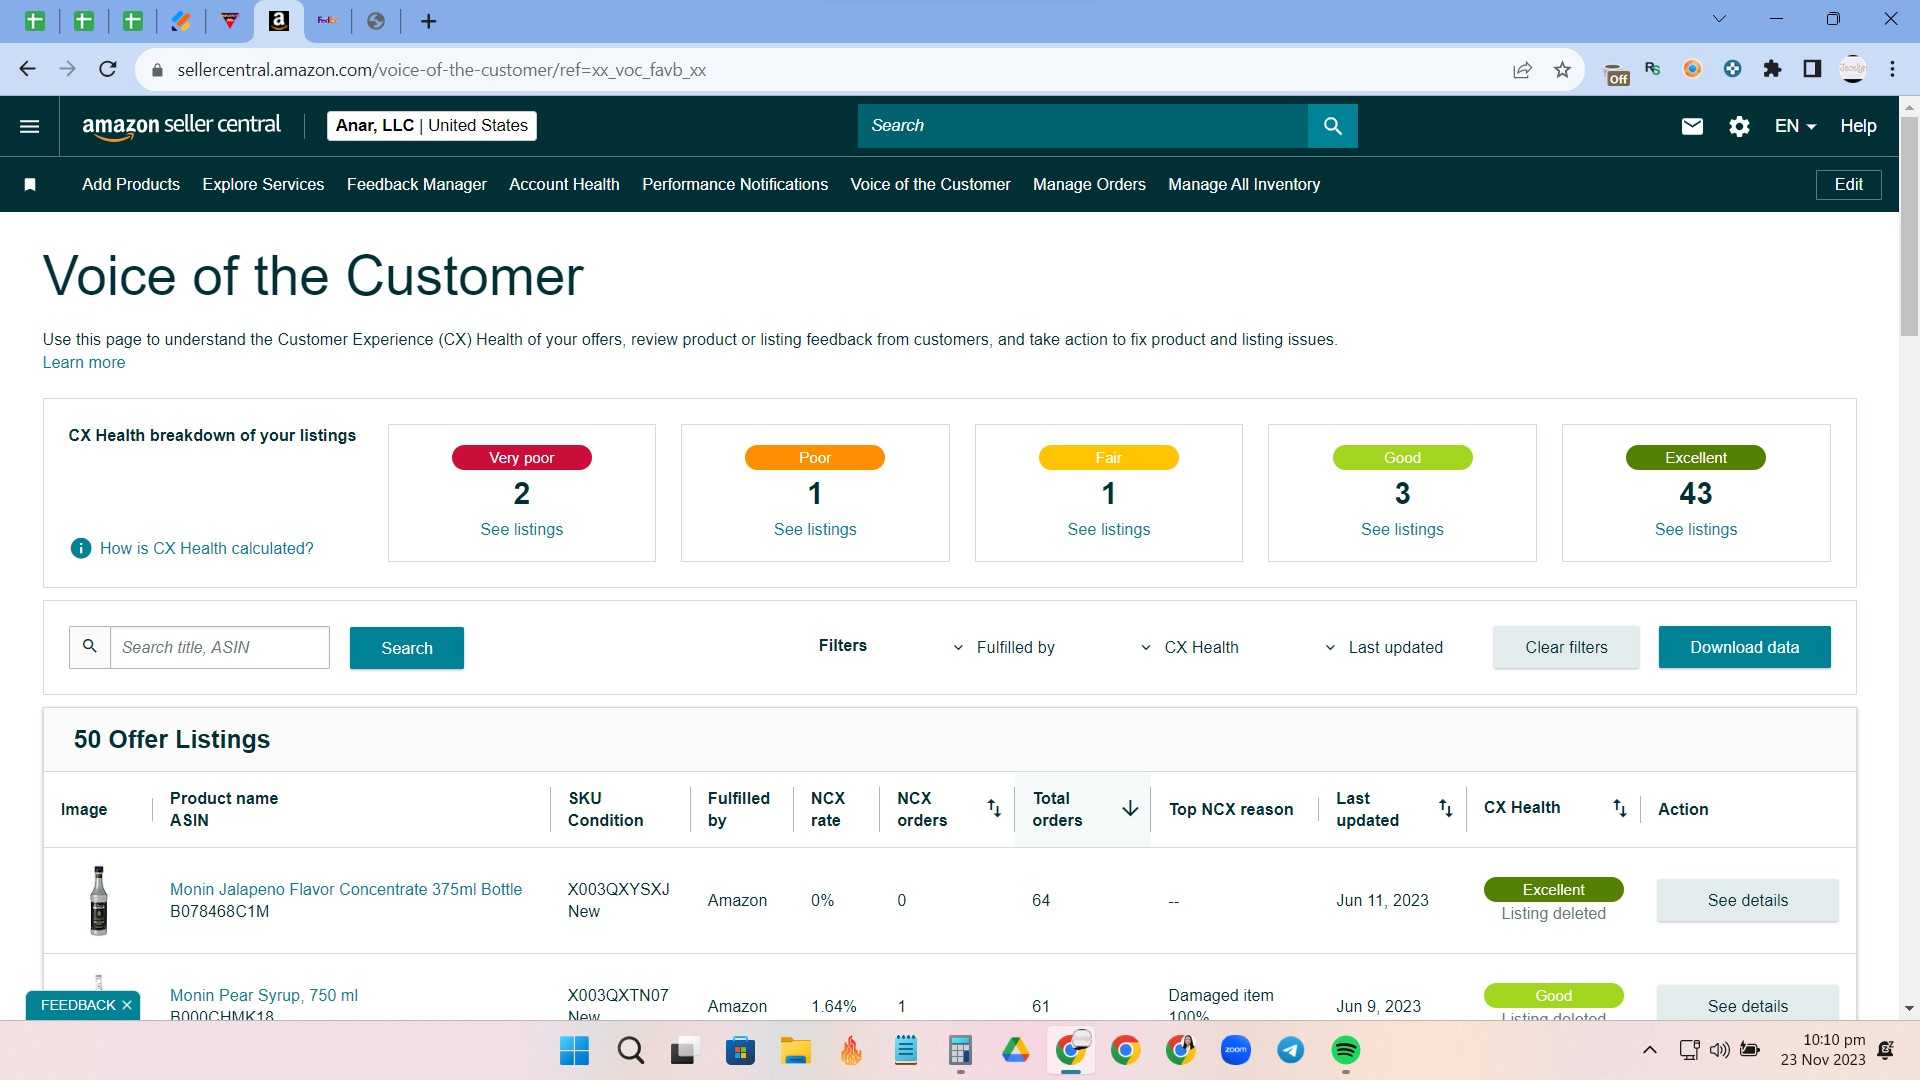See listings under Fair

[1109, 529]
